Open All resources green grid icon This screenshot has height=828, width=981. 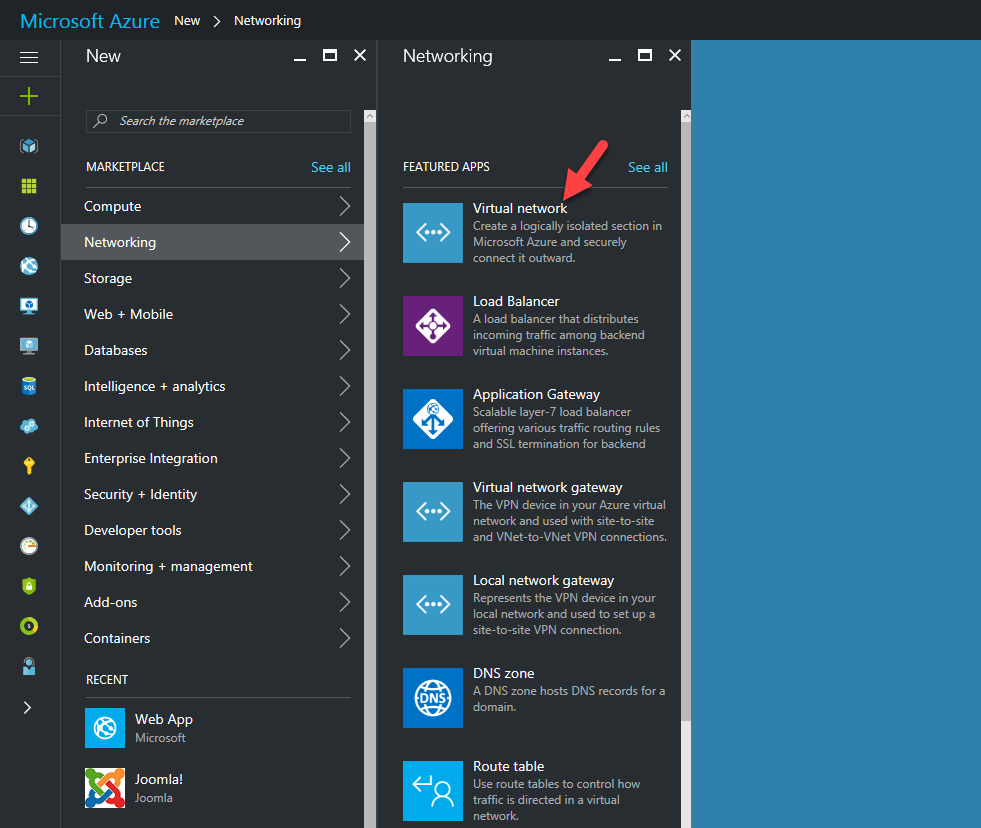[29, 186]
